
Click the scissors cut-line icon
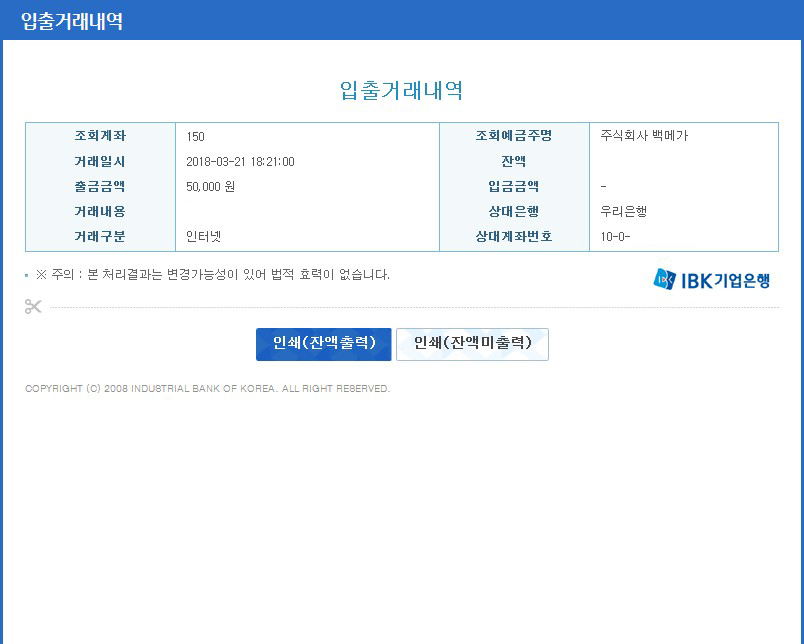(x=33, y=306)
